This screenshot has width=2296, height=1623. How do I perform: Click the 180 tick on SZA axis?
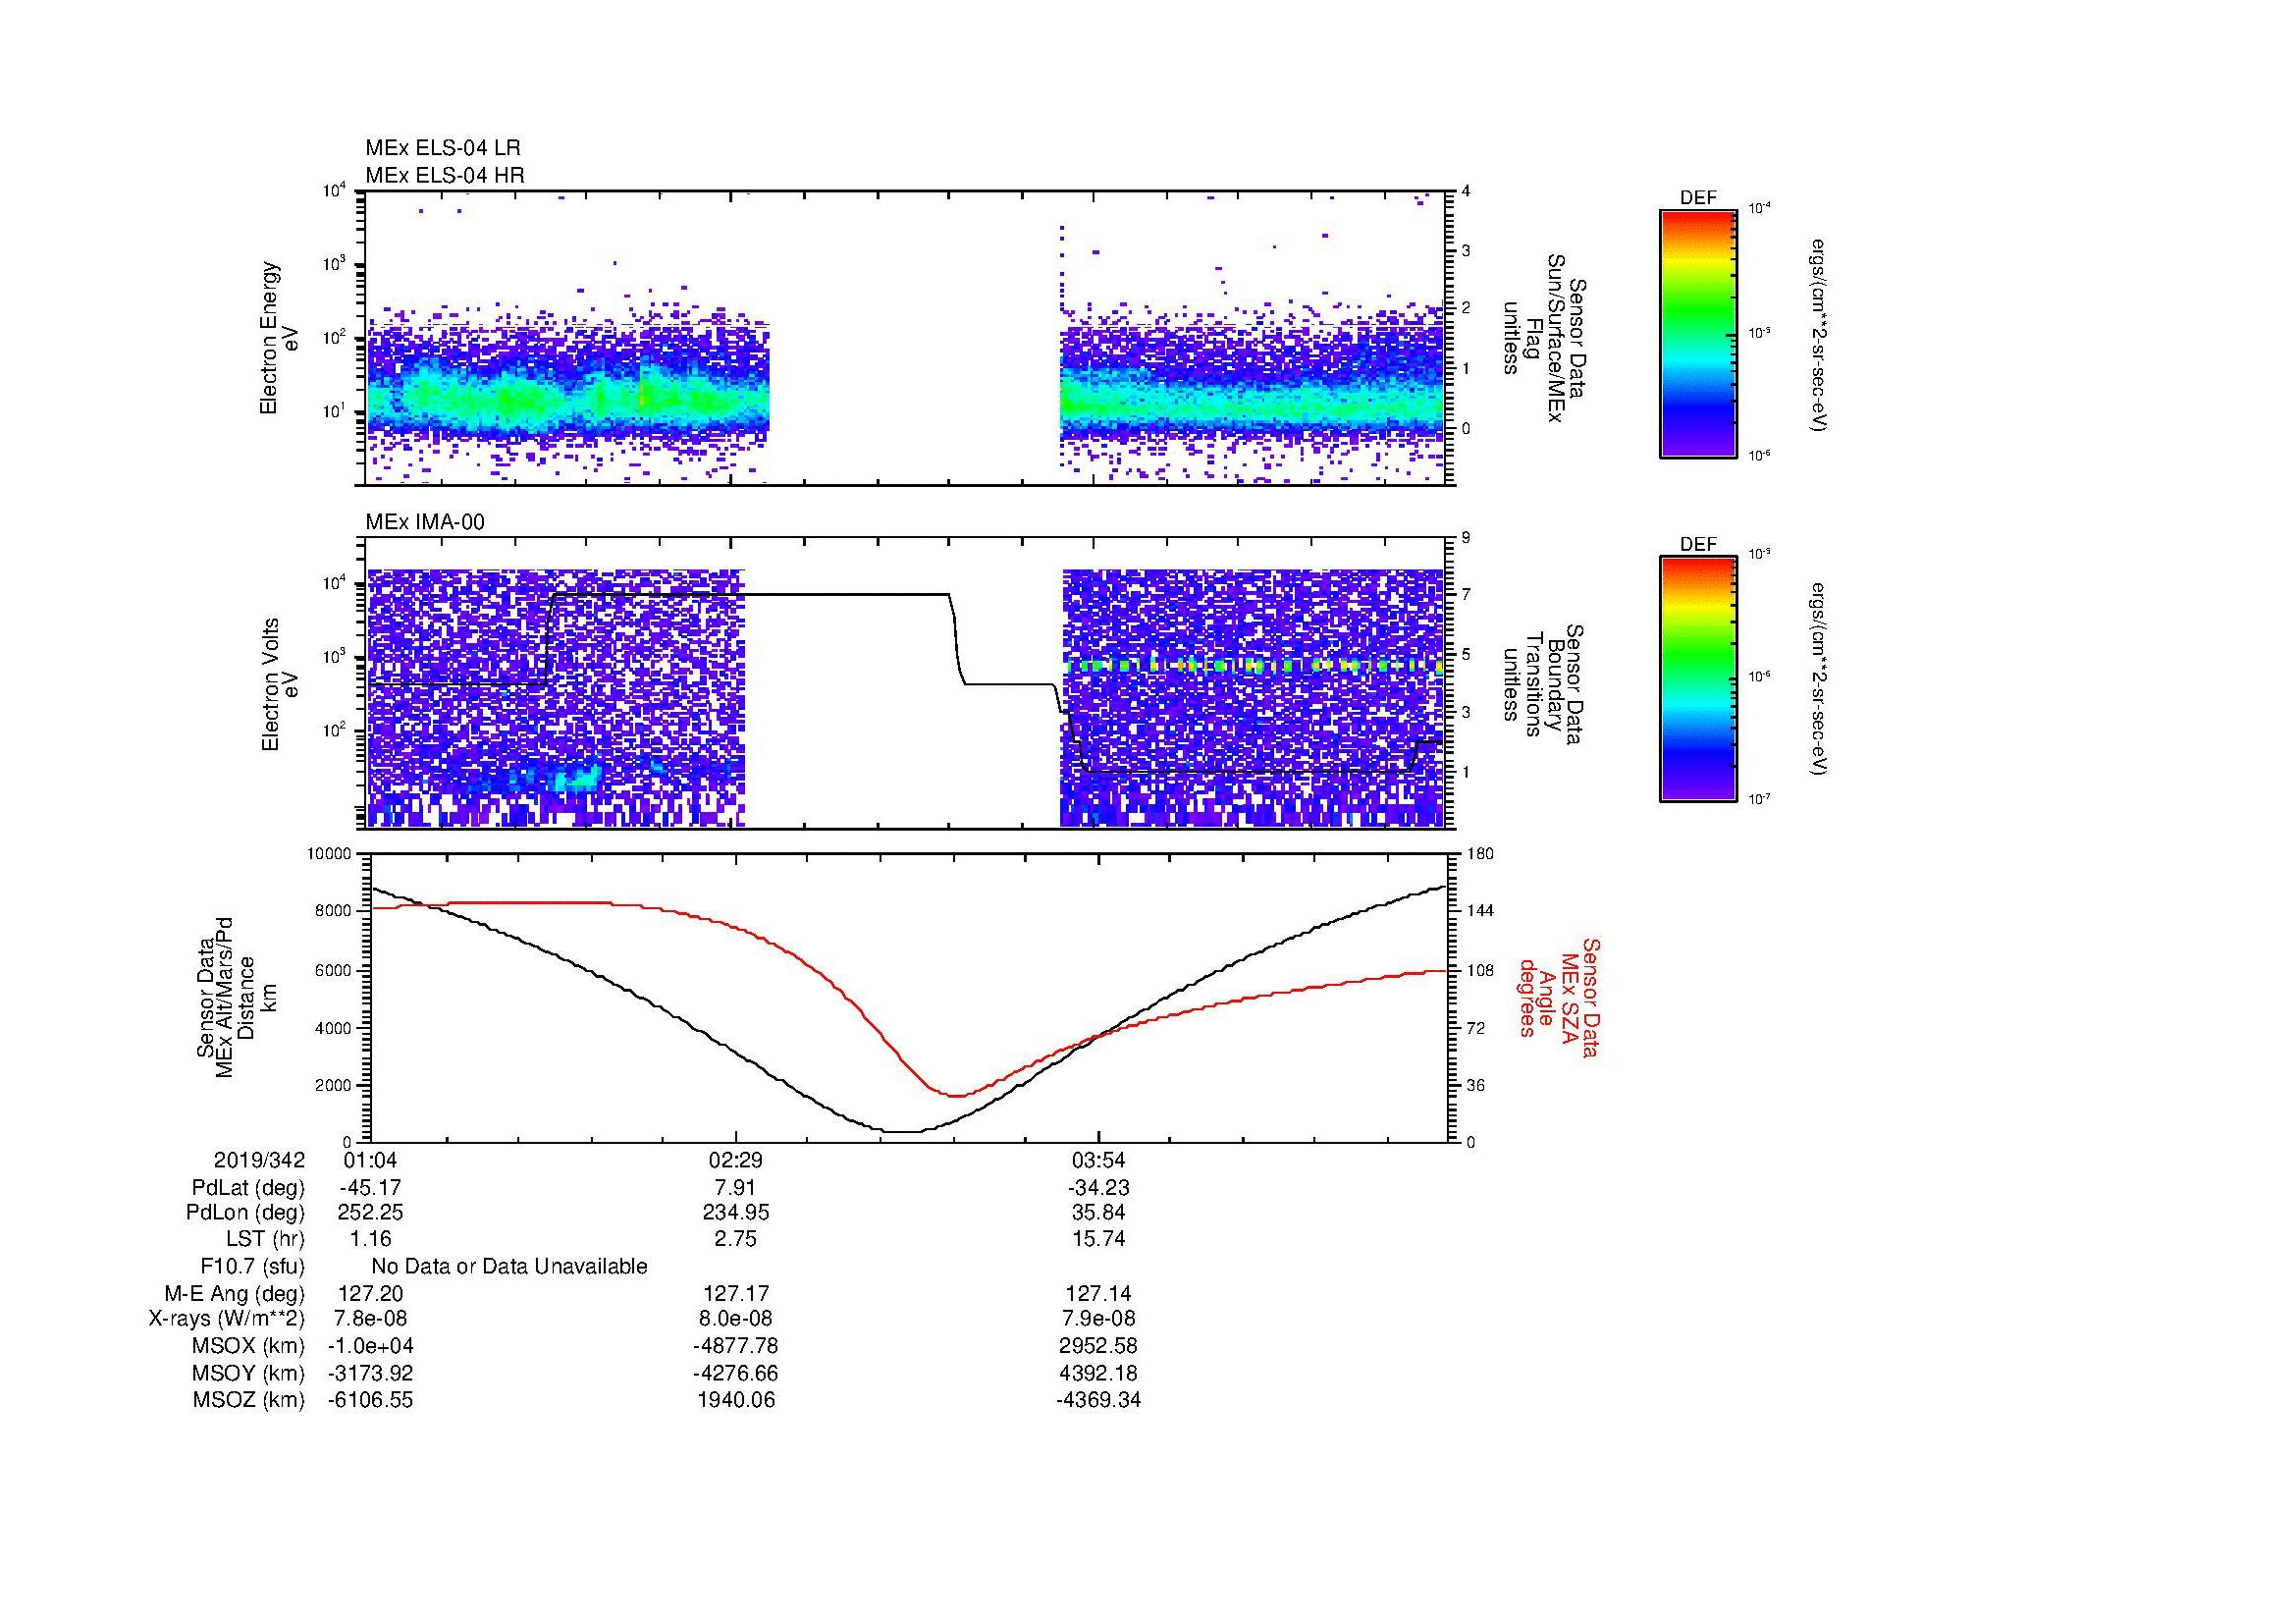pyautogui.click(x=1481, y=854)
